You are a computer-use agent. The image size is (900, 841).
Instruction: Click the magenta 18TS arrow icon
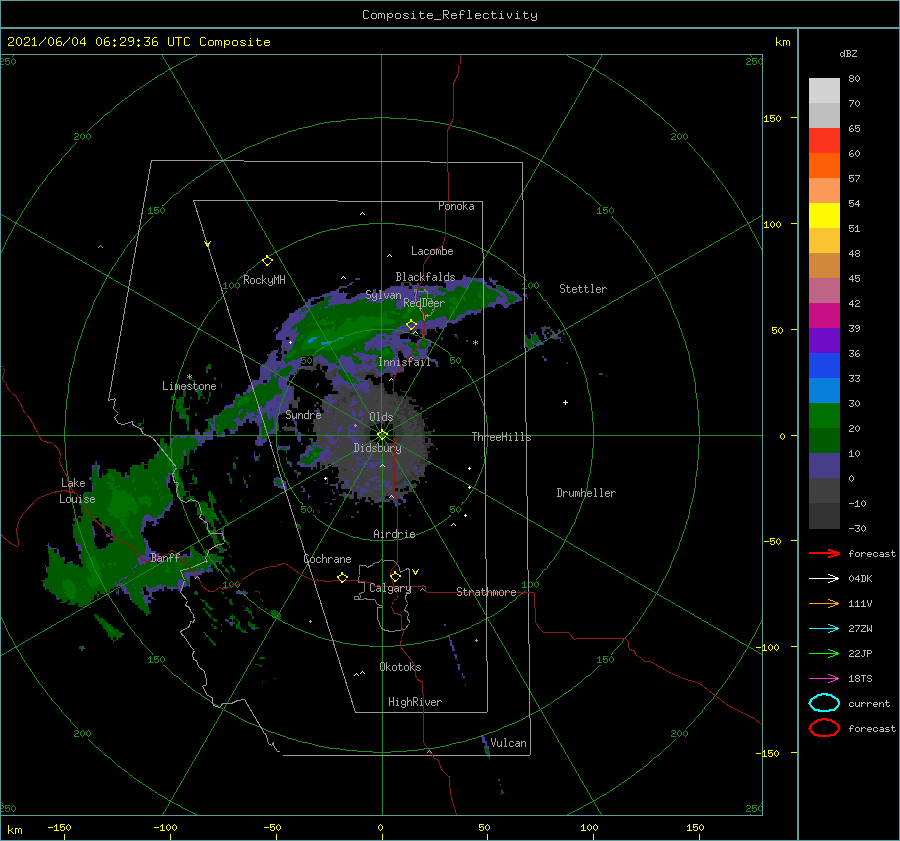point(824,679)
